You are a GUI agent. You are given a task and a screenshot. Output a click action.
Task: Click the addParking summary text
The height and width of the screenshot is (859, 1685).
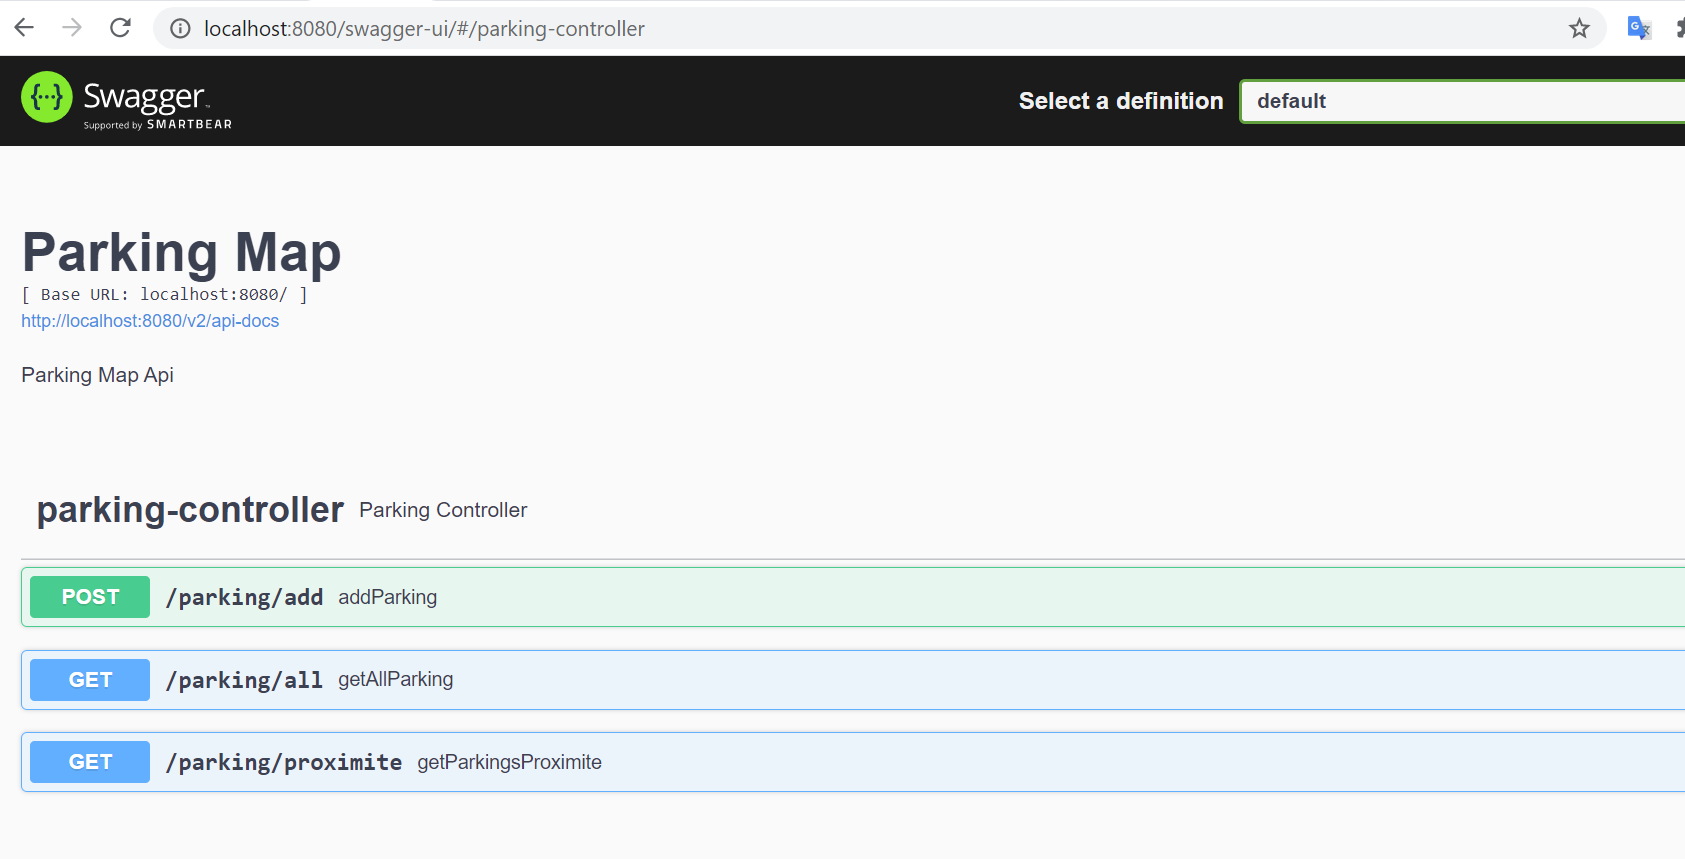pyautogui.click(x=387, y=597)
